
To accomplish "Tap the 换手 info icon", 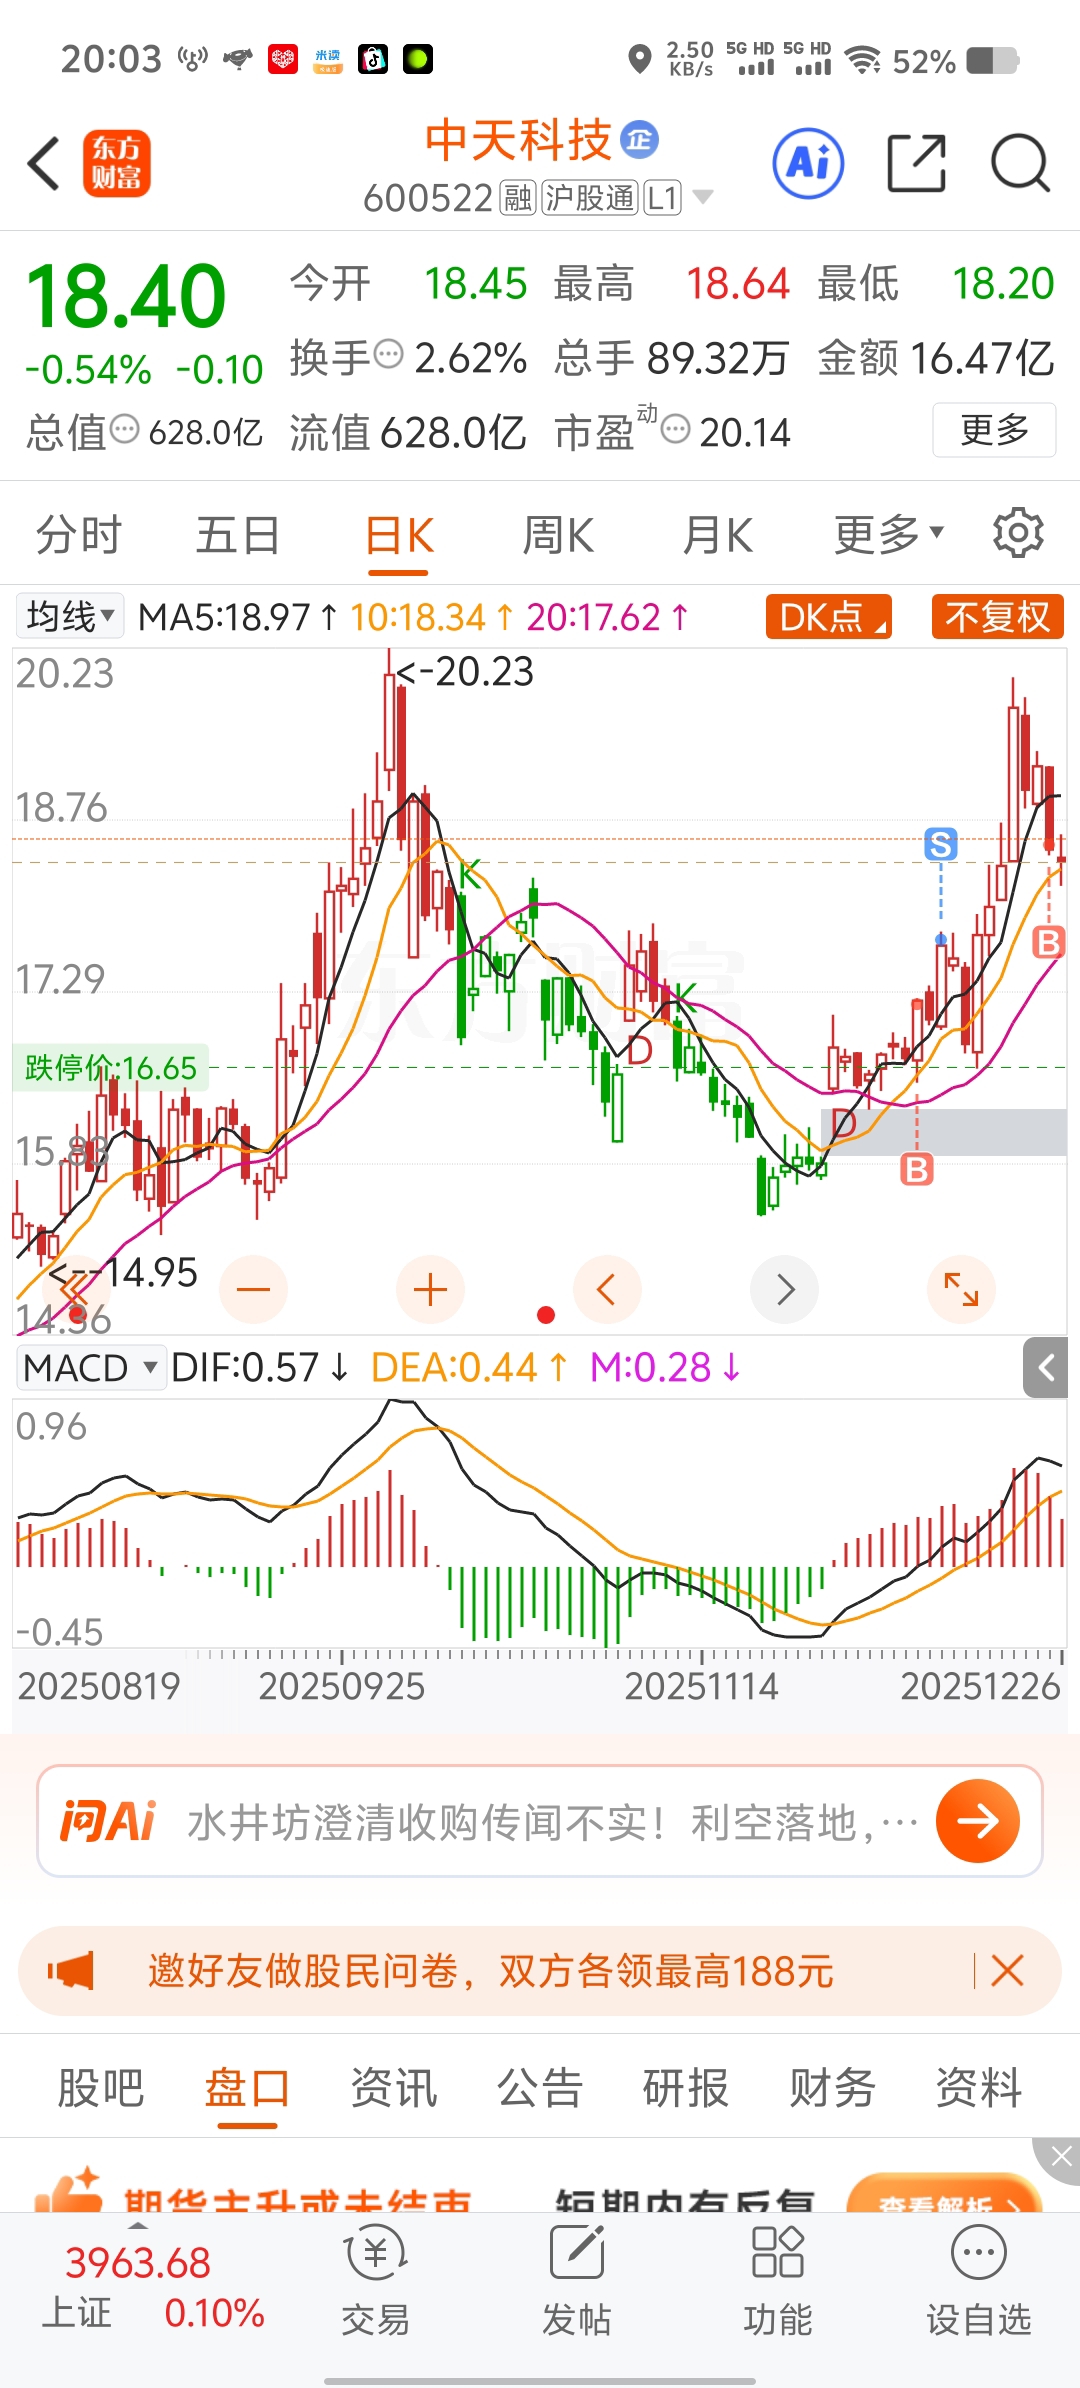I will [x=389, y=354].
